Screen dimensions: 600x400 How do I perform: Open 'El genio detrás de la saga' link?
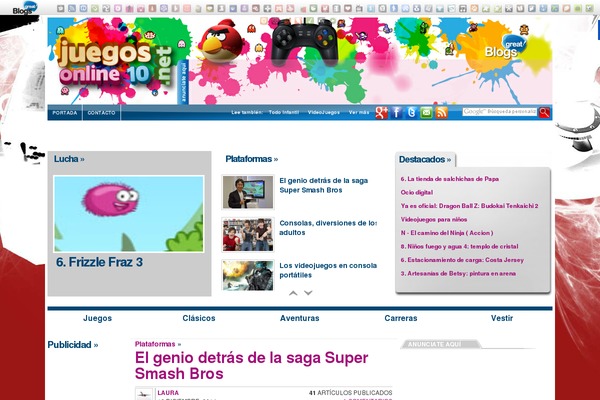324,185
